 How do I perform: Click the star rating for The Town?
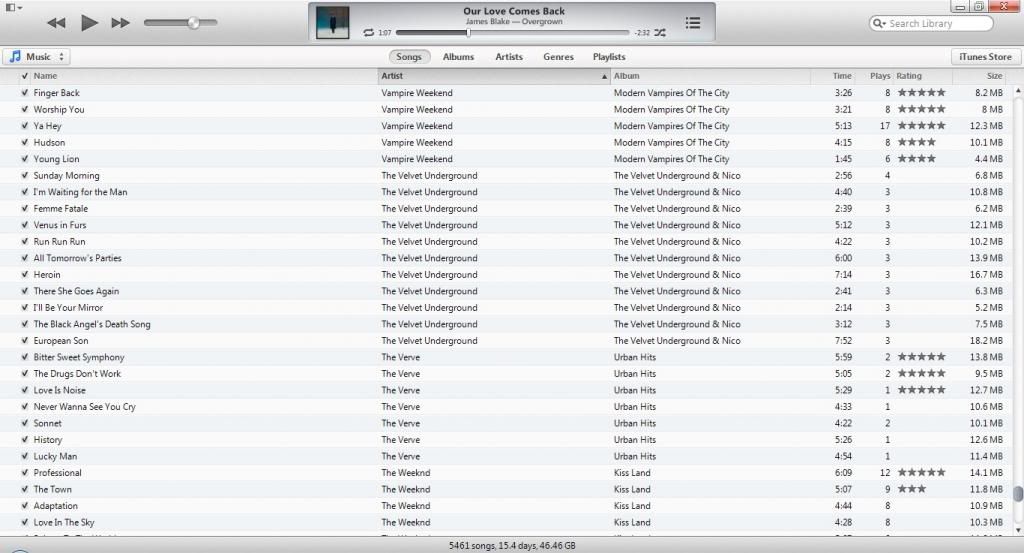point(912,489)
